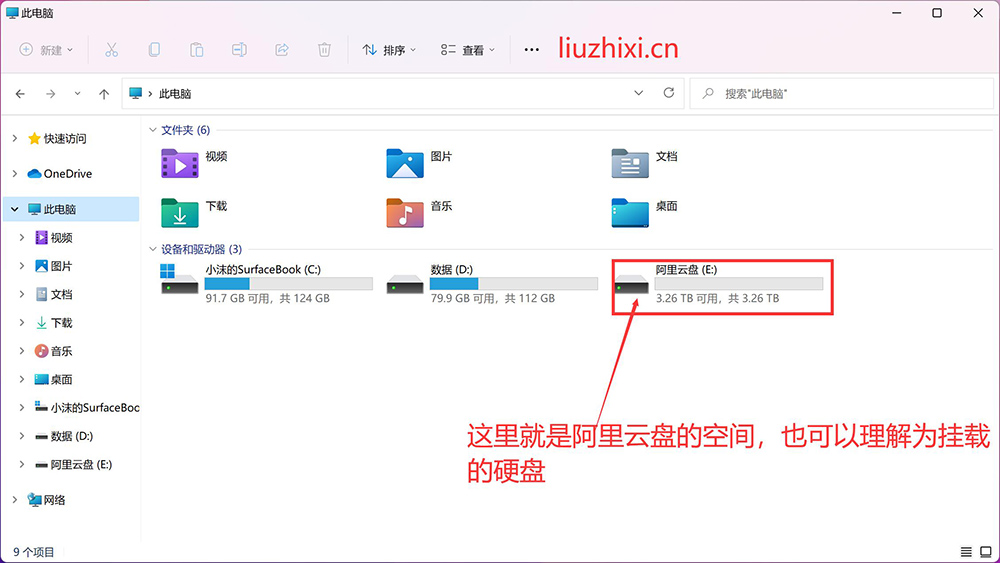Click the Rename icon in toolbar

point(239,49)
